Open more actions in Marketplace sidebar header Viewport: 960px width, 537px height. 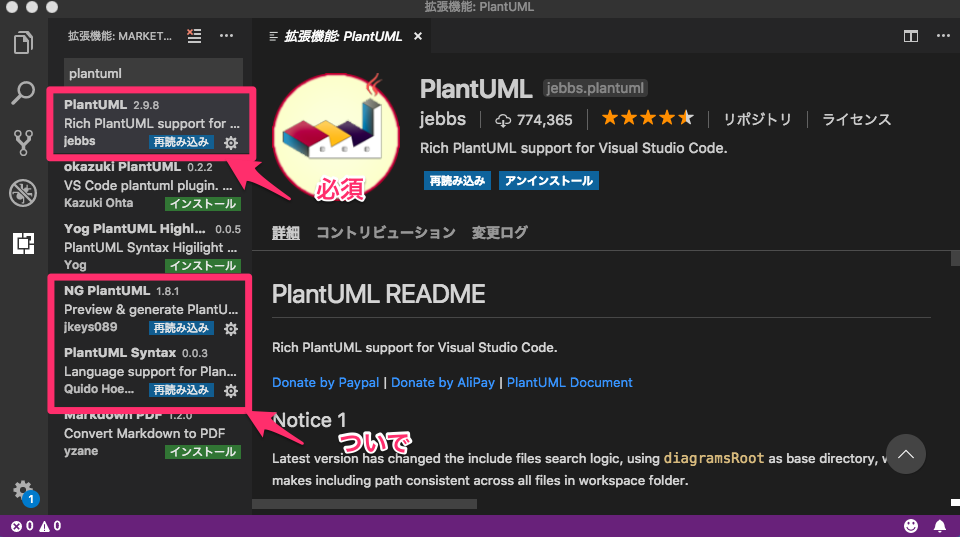227,36
